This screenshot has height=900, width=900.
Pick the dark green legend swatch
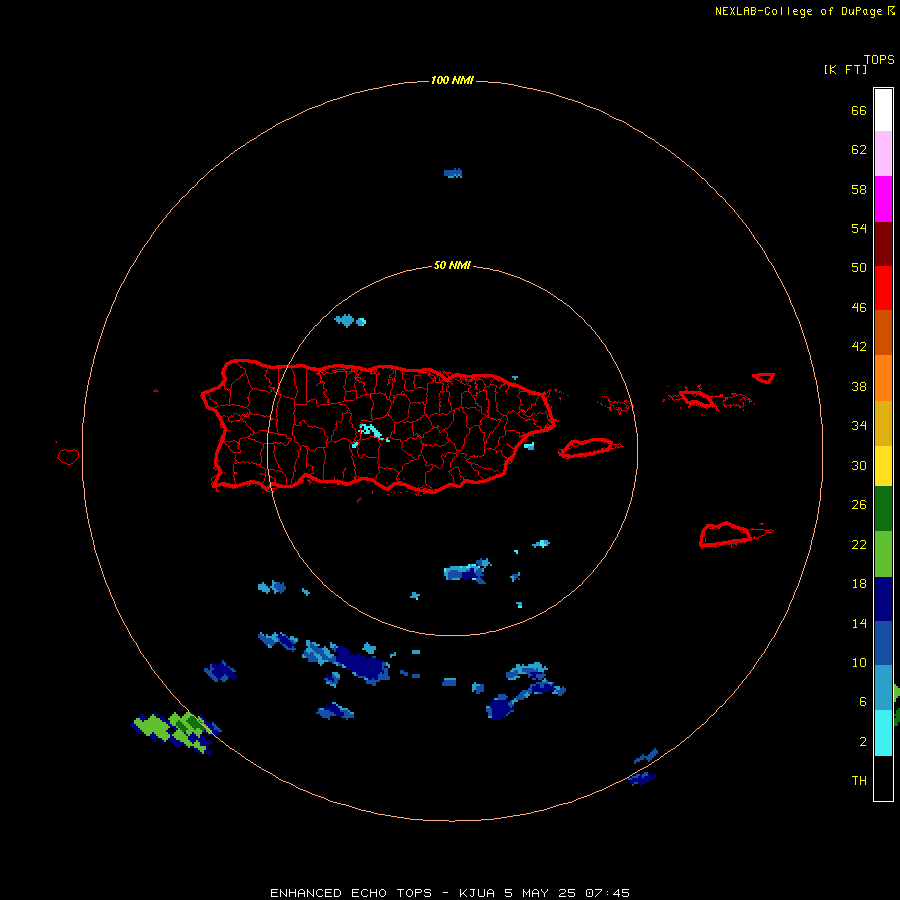click(883, 509)
